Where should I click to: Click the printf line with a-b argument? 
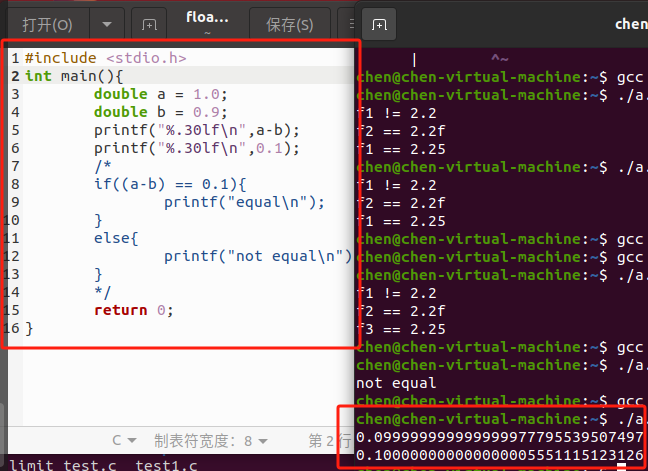tap(197, 130)
